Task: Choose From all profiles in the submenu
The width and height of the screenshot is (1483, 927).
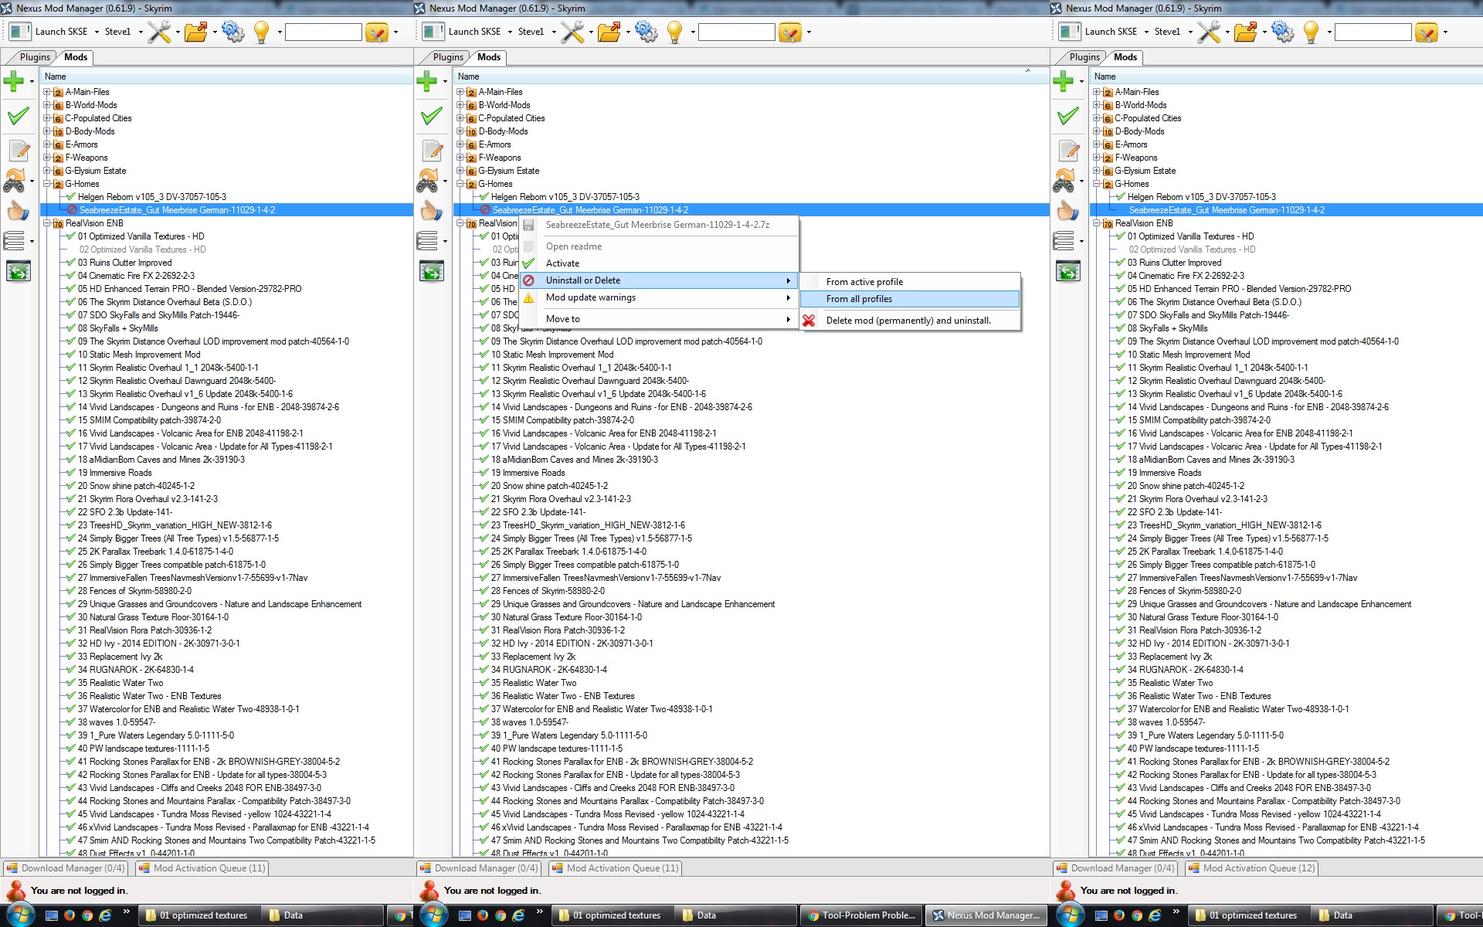Action: tap(859, 299)
